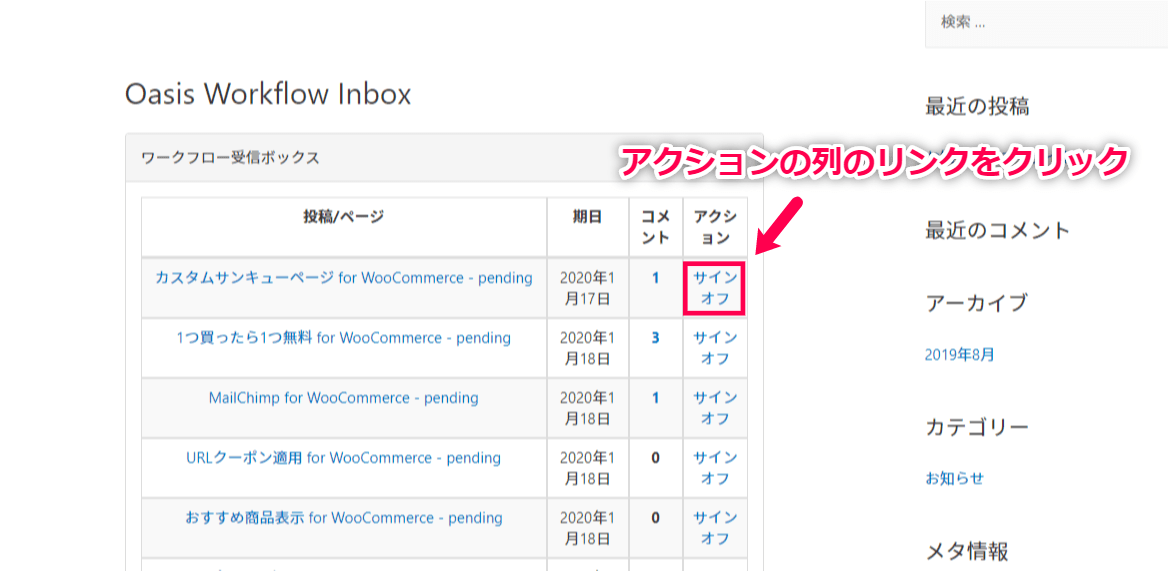Screen dimensions: 1168x571
Task: Open the お知らせ category link
Action: click(954, 478)
